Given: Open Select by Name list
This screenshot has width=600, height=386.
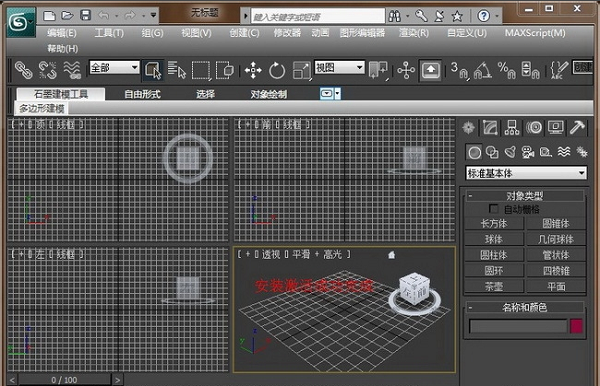Looking at the screenshot, I should tap(176, 70).
